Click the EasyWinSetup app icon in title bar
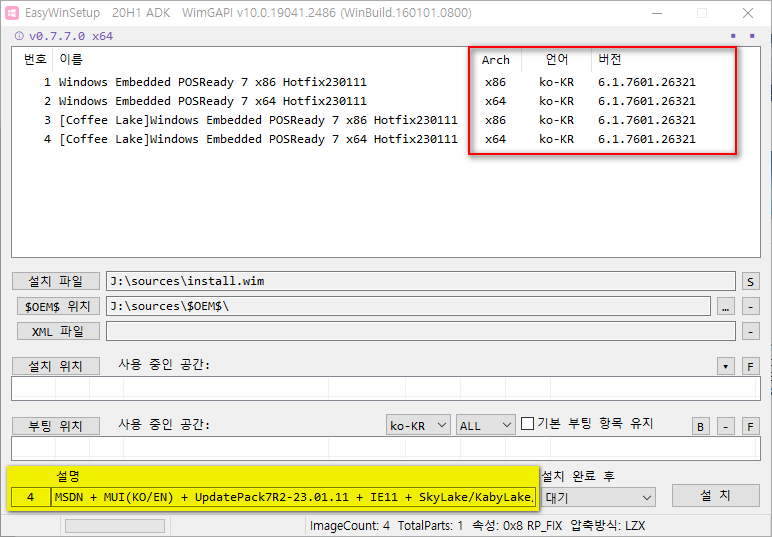 click(12, 13)
